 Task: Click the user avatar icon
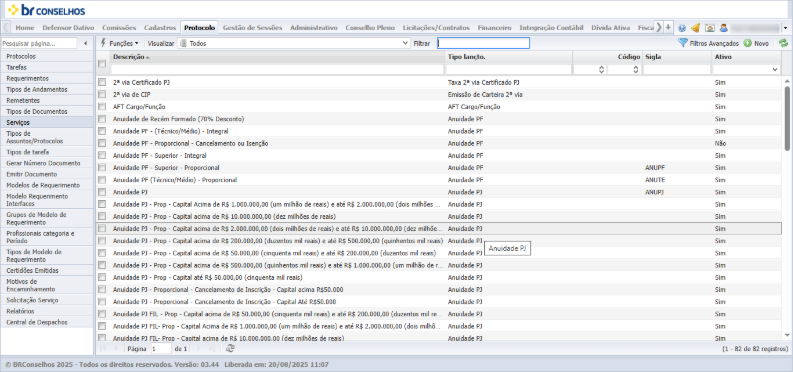click(724, 28)
